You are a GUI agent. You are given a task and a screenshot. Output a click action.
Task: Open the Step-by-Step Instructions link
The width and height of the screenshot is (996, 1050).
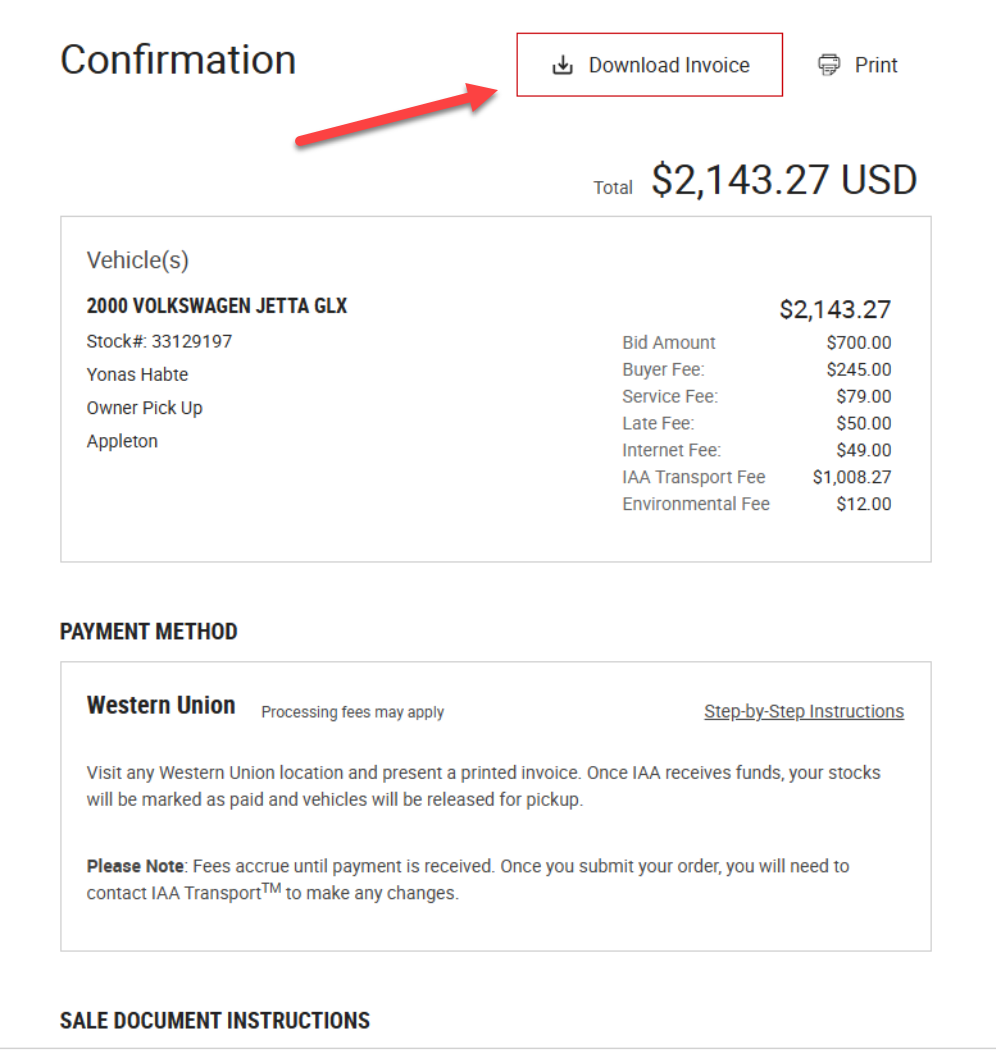(x=804, y=712)
